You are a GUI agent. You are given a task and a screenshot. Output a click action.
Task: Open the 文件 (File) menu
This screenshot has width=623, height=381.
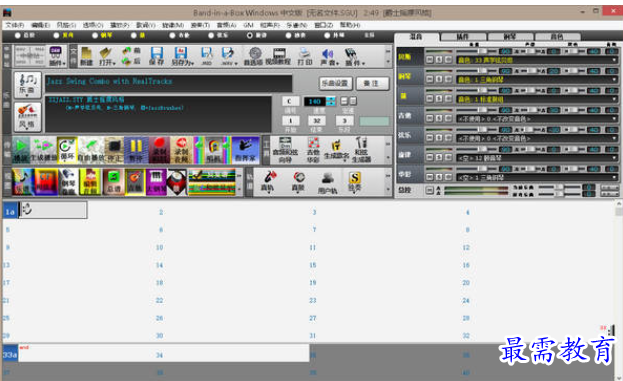pos(15,25)
